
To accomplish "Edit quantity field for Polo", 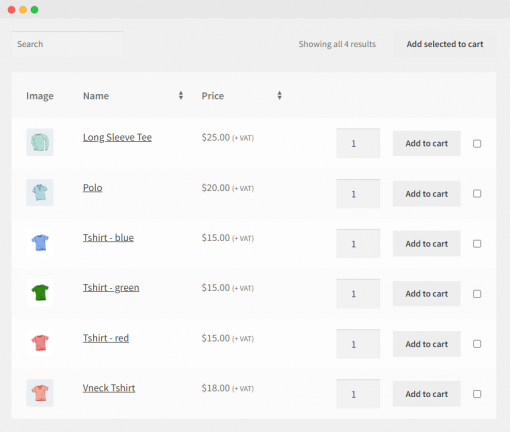I will point(358,194).
